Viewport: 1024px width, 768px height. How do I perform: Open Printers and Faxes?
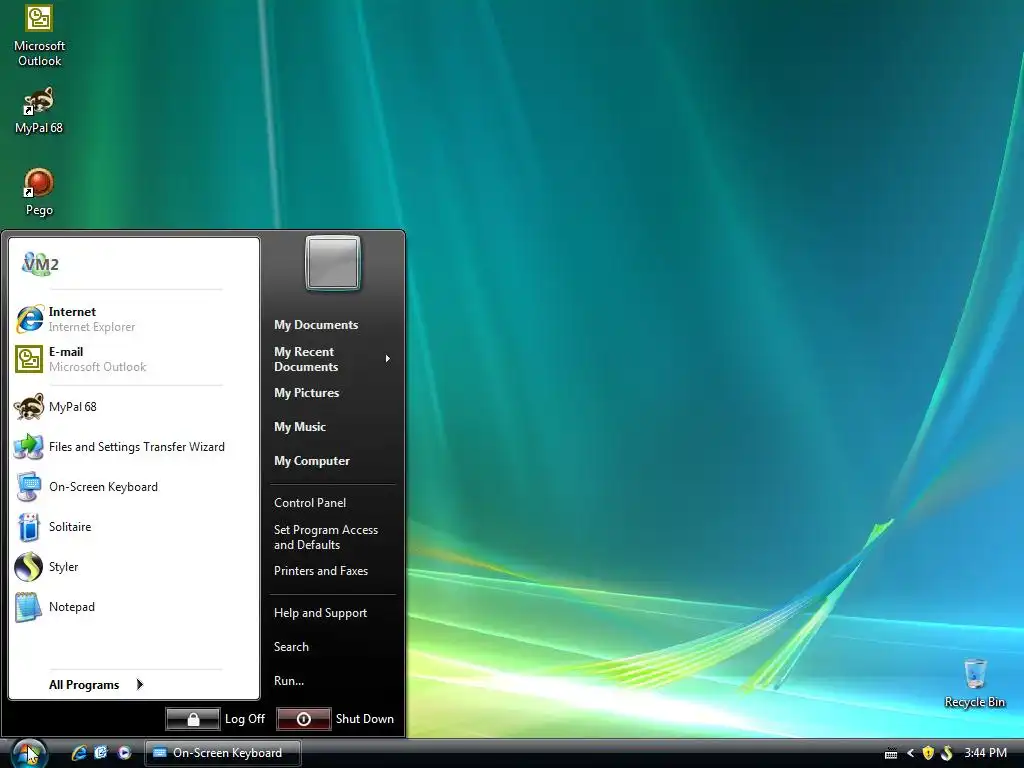click(321, 570)
